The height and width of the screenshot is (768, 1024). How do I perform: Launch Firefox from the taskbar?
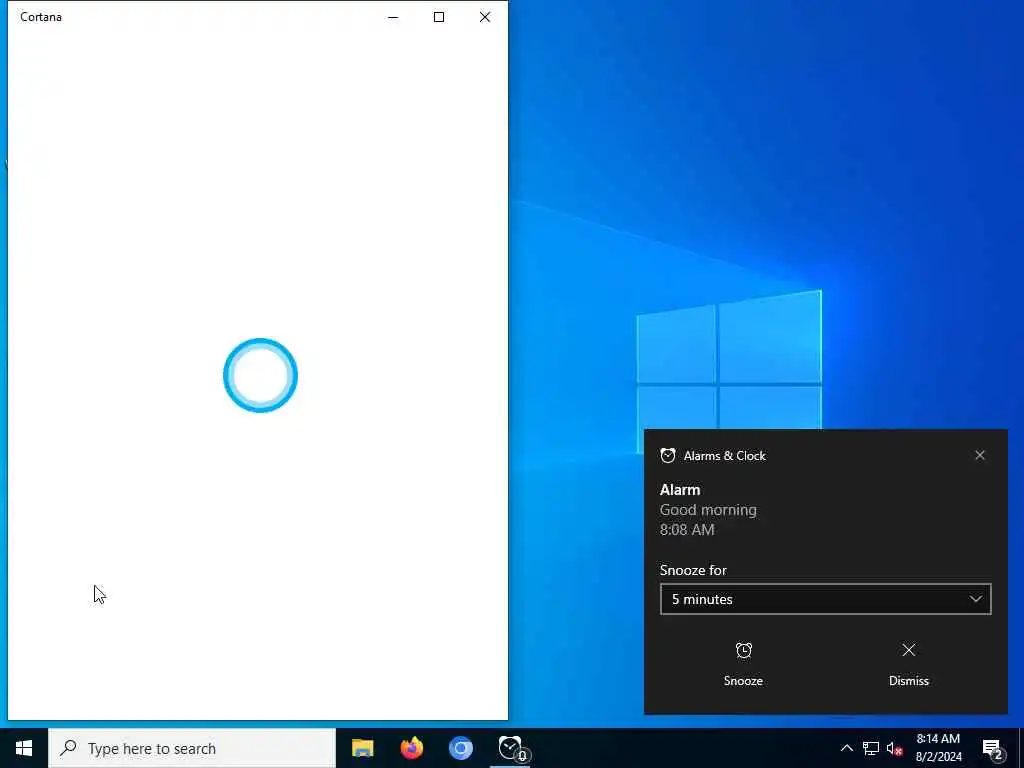click(411, 748)
